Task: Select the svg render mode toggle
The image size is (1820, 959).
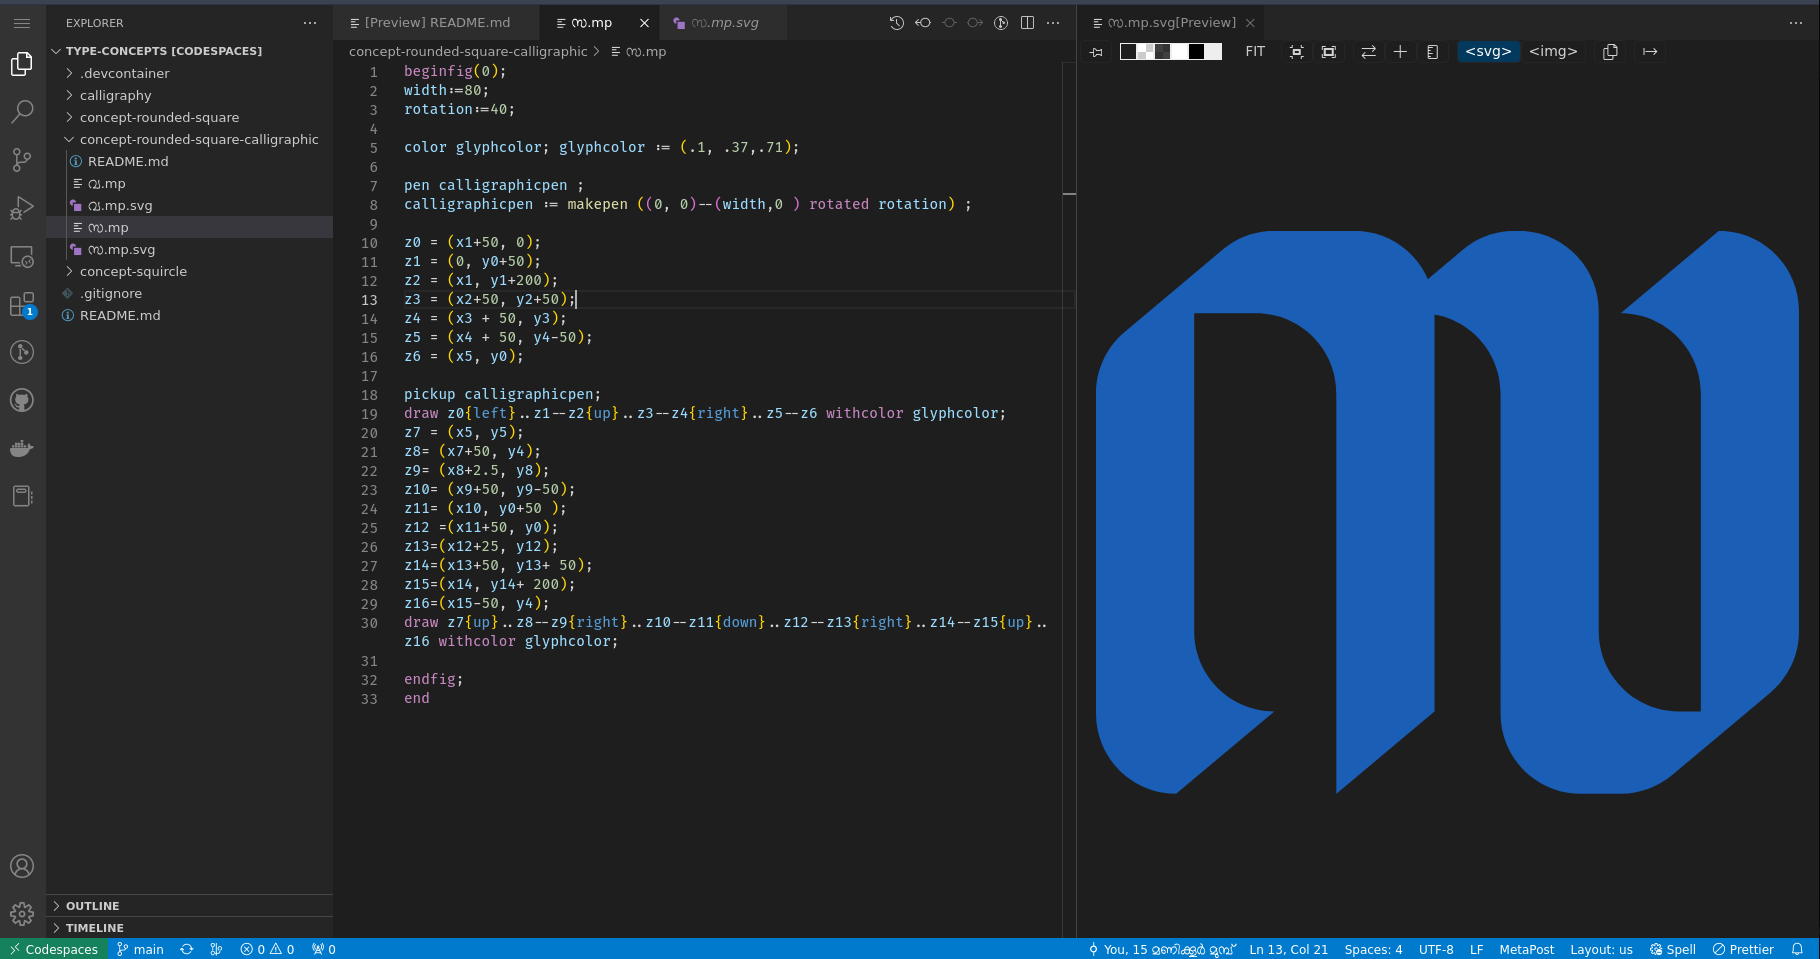Action: [1488, 52]
